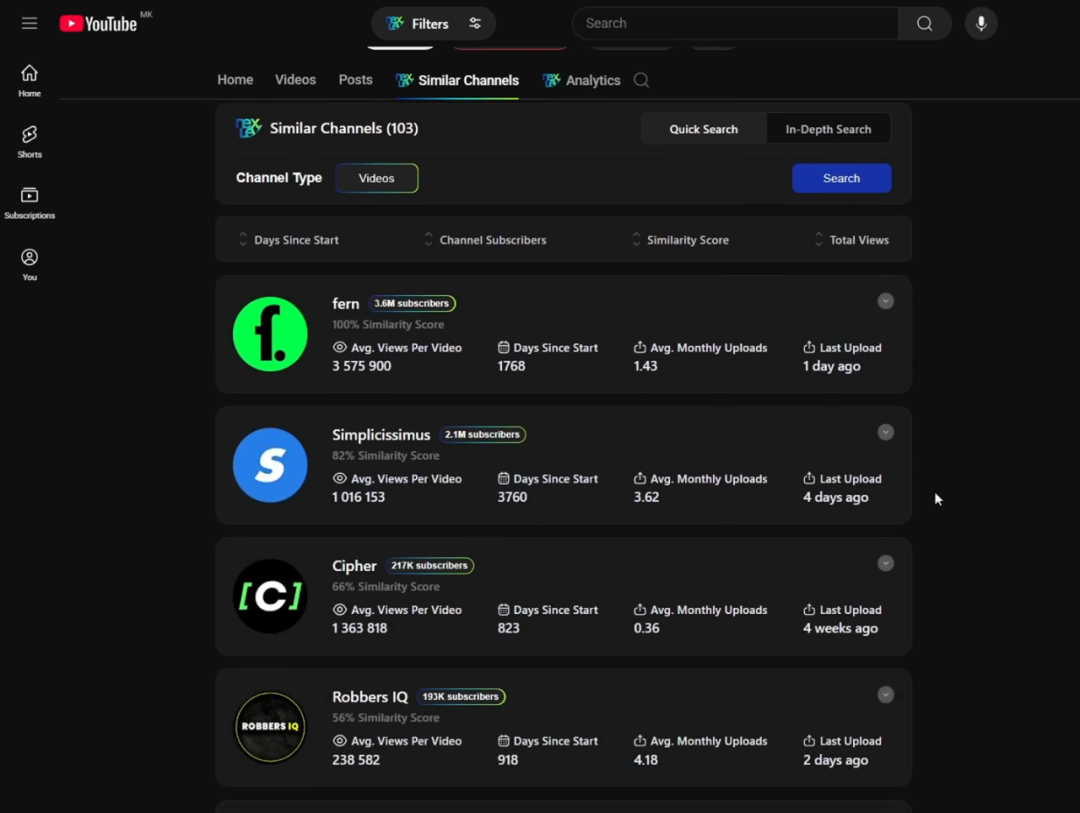The image size is (1080, 813).
Task: Click the 82% Similarity Score text
Action: [x=386, y=455]
